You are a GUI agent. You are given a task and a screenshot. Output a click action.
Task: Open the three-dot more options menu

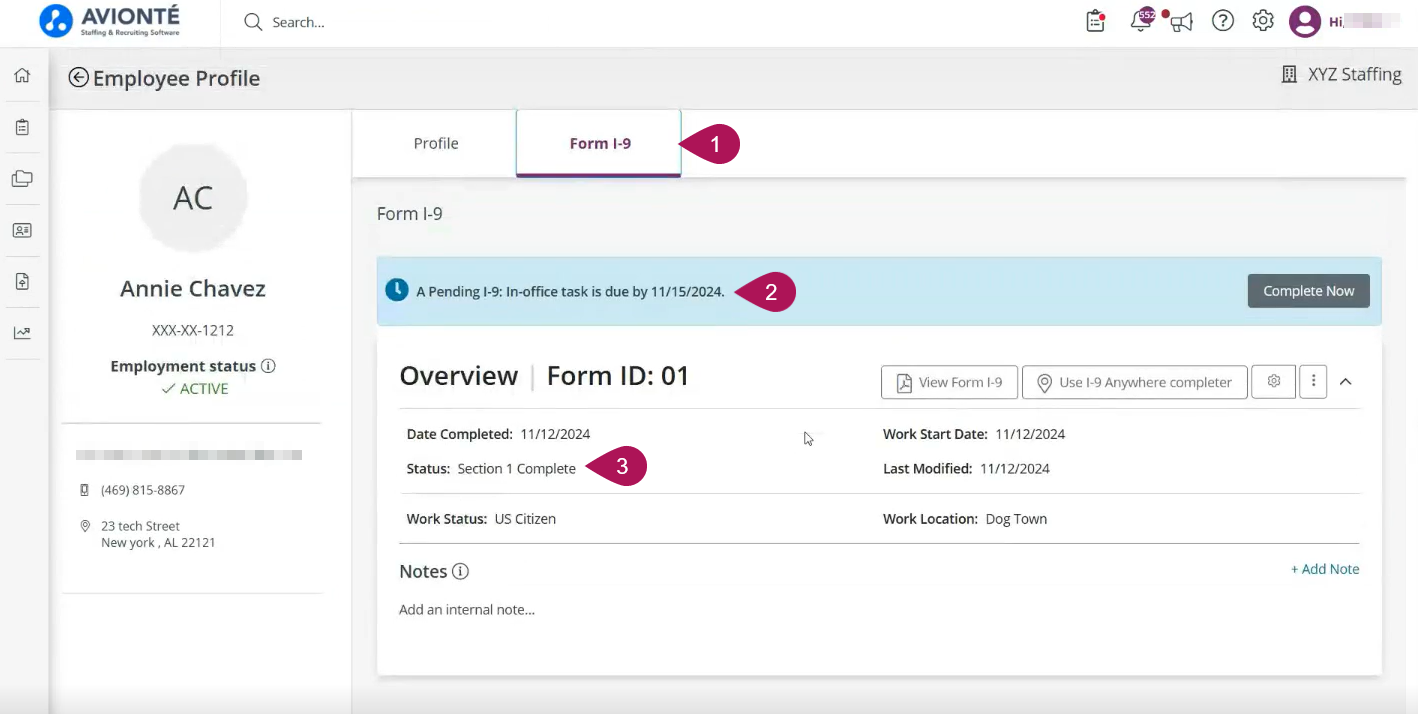1313,382
